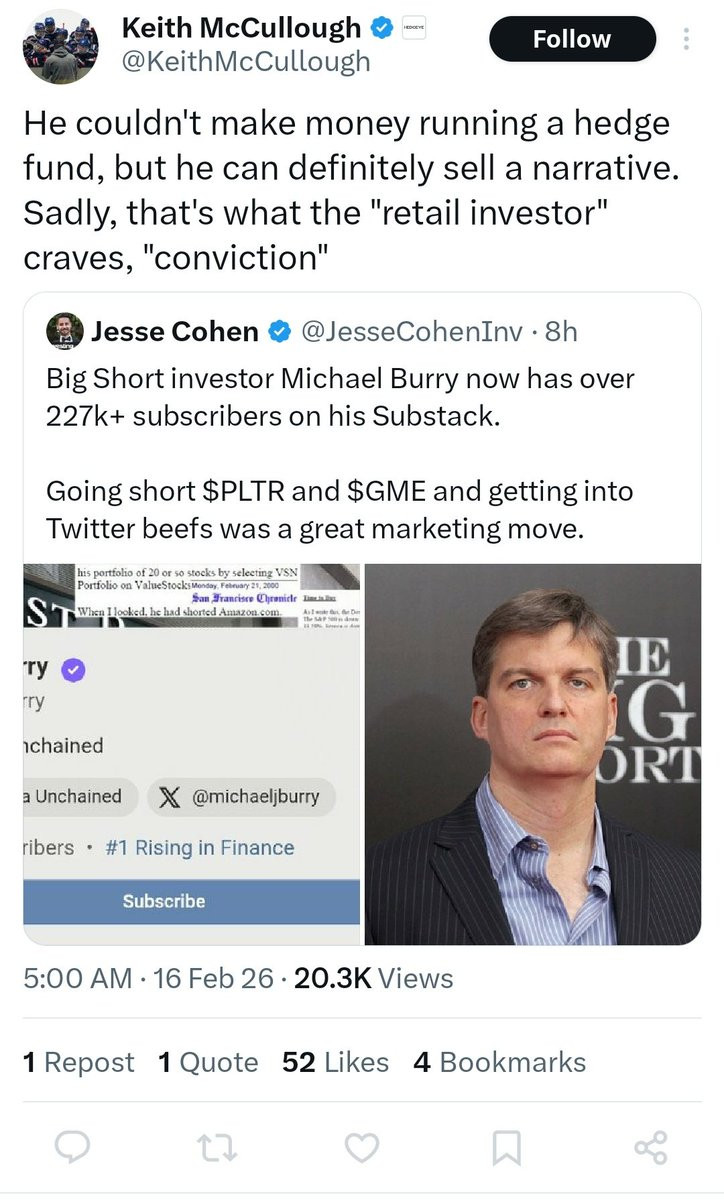
Task: Open Keith McCullough's profile picture
Action: [60, 46]
